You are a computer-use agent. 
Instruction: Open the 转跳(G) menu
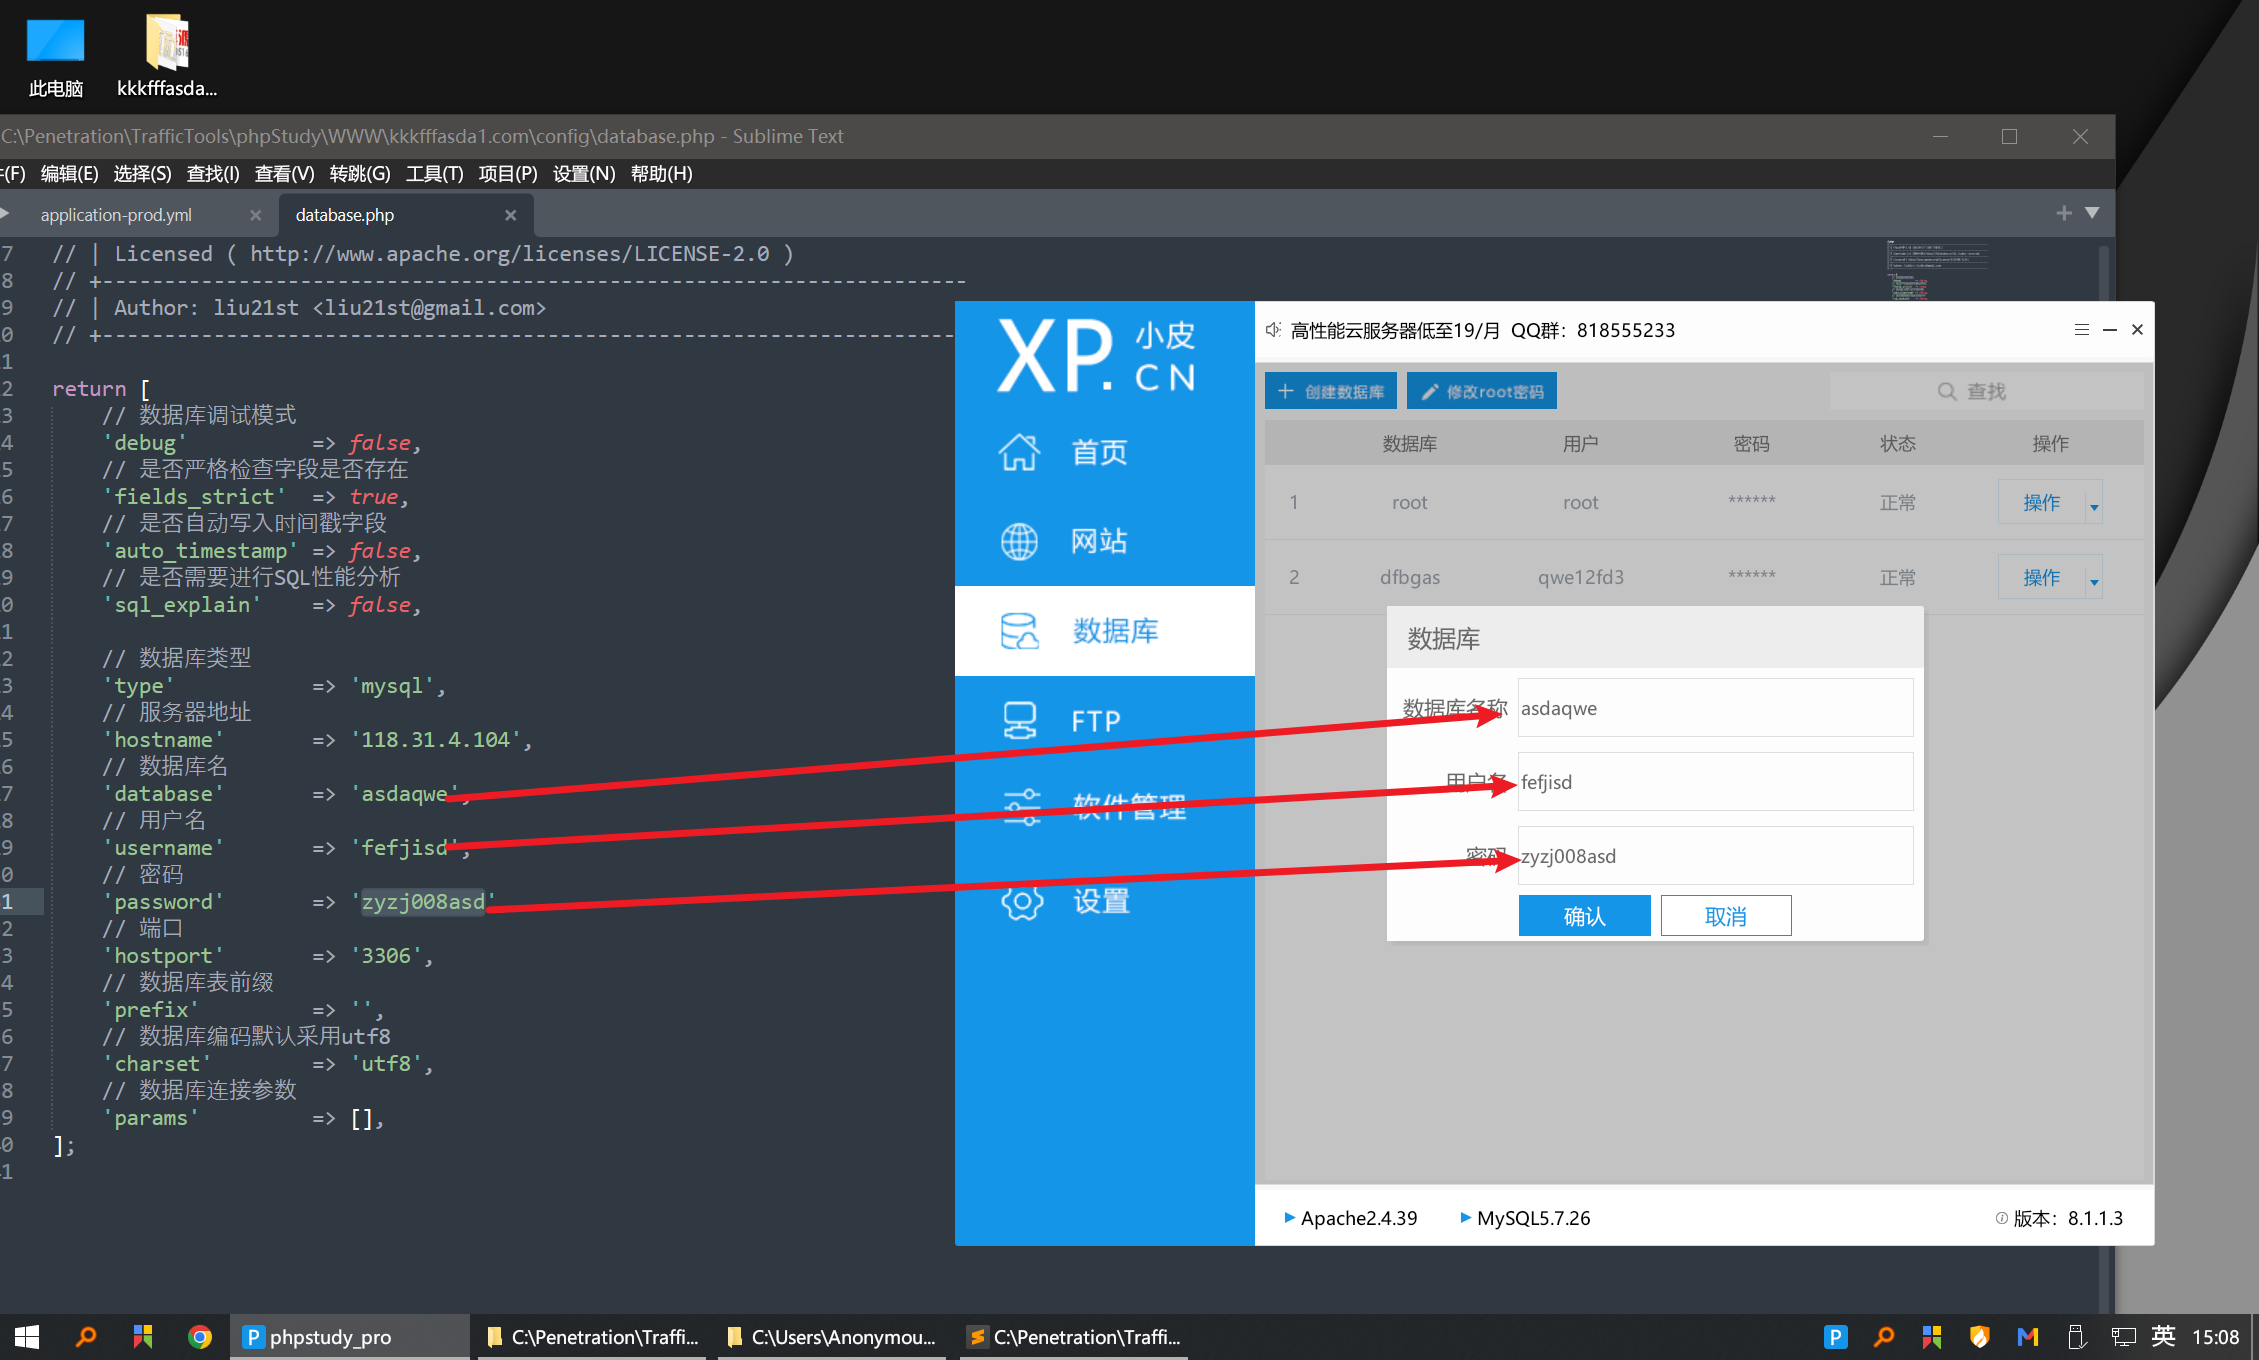coord(360,174)
